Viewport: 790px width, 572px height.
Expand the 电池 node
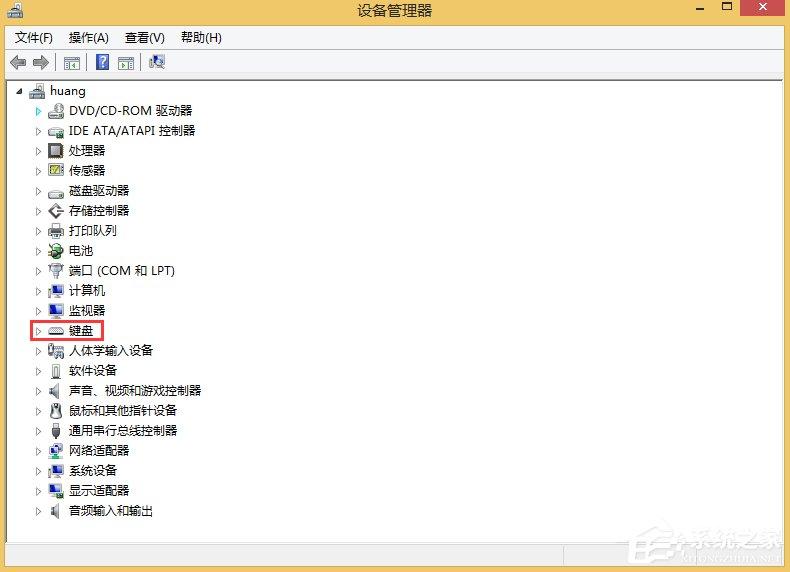tap(38, 251)
